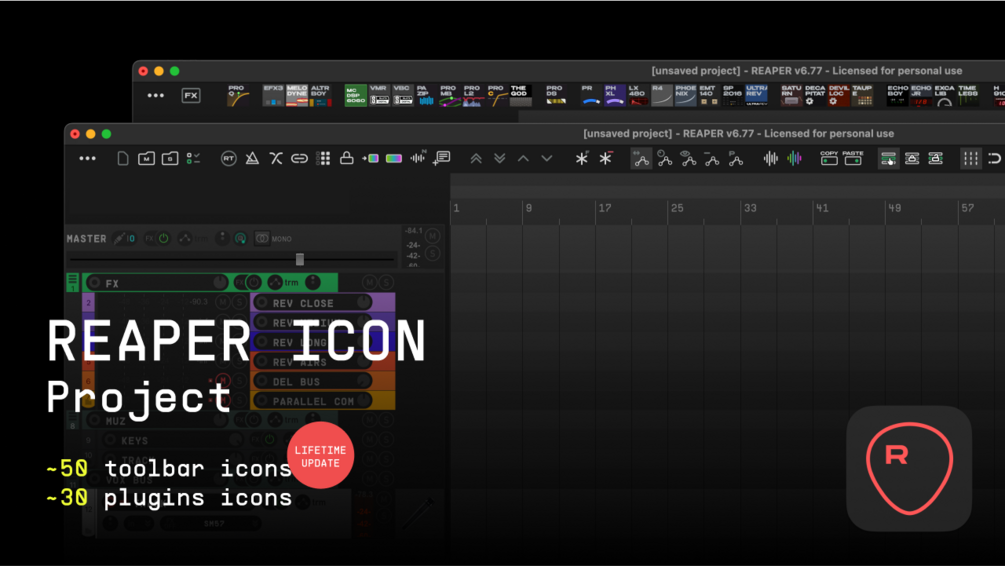The width and height of the screenshot is (1005, 566).
Task: Open the folder icon labeled G
Action: [x=170, y=158]
